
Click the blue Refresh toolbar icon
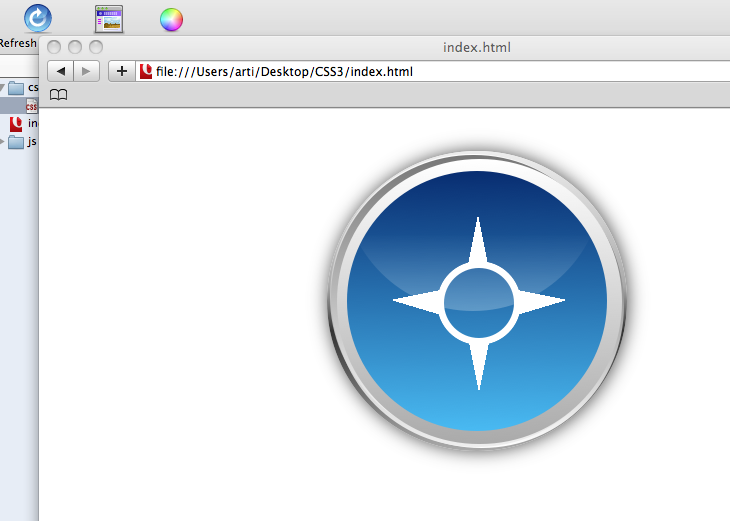pos(38,18)
